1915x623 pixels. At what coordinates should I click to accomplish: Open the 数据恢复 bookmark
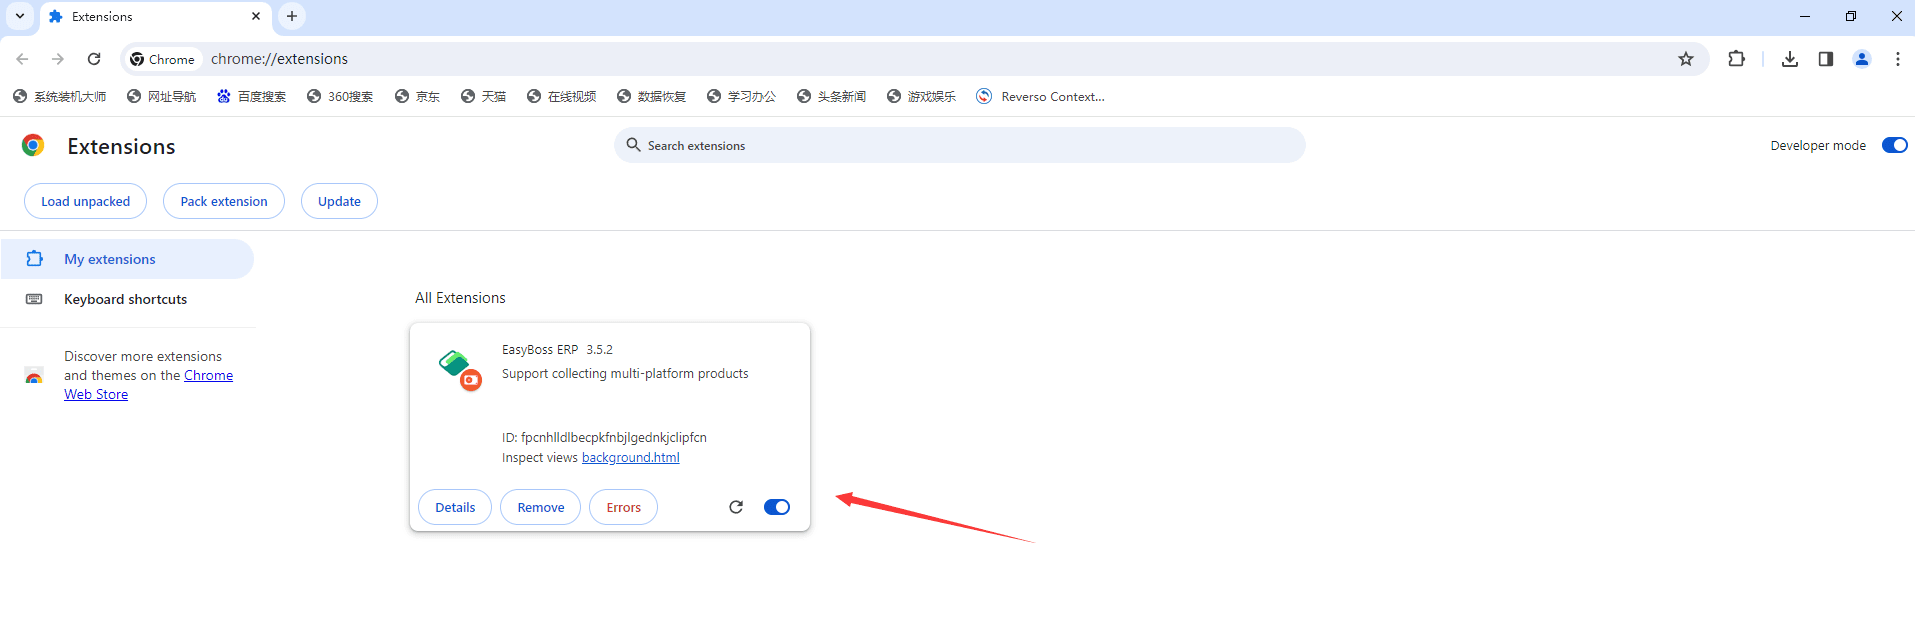click(x=651, y=97)
